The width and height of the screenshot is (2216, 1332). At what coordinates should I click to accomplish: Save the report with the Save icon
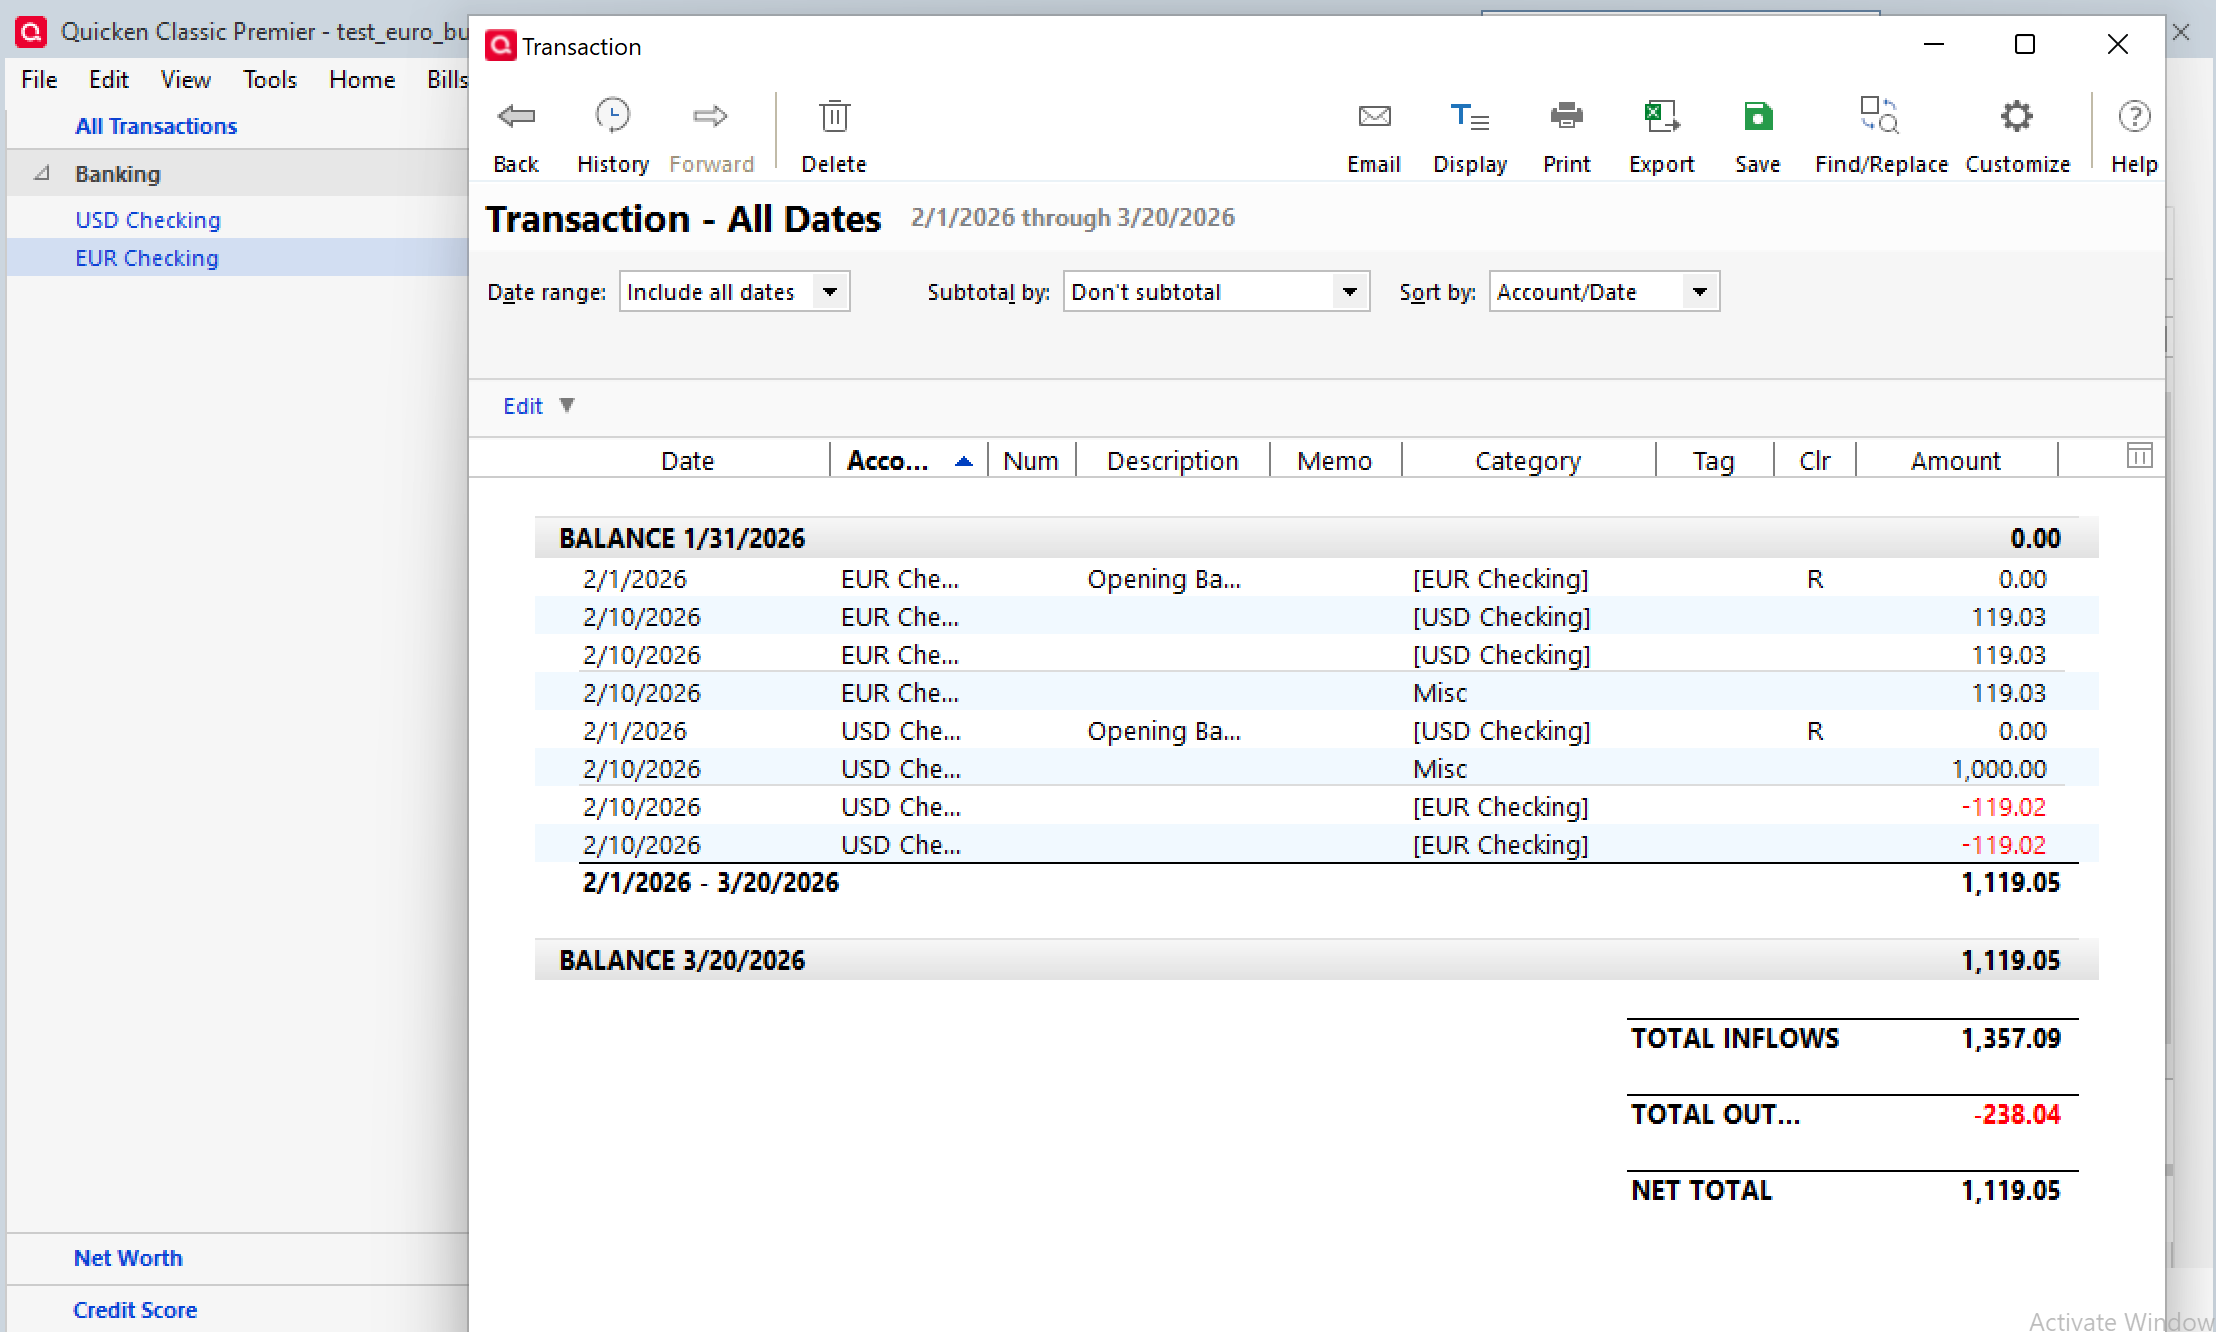tap(1757, 116)
